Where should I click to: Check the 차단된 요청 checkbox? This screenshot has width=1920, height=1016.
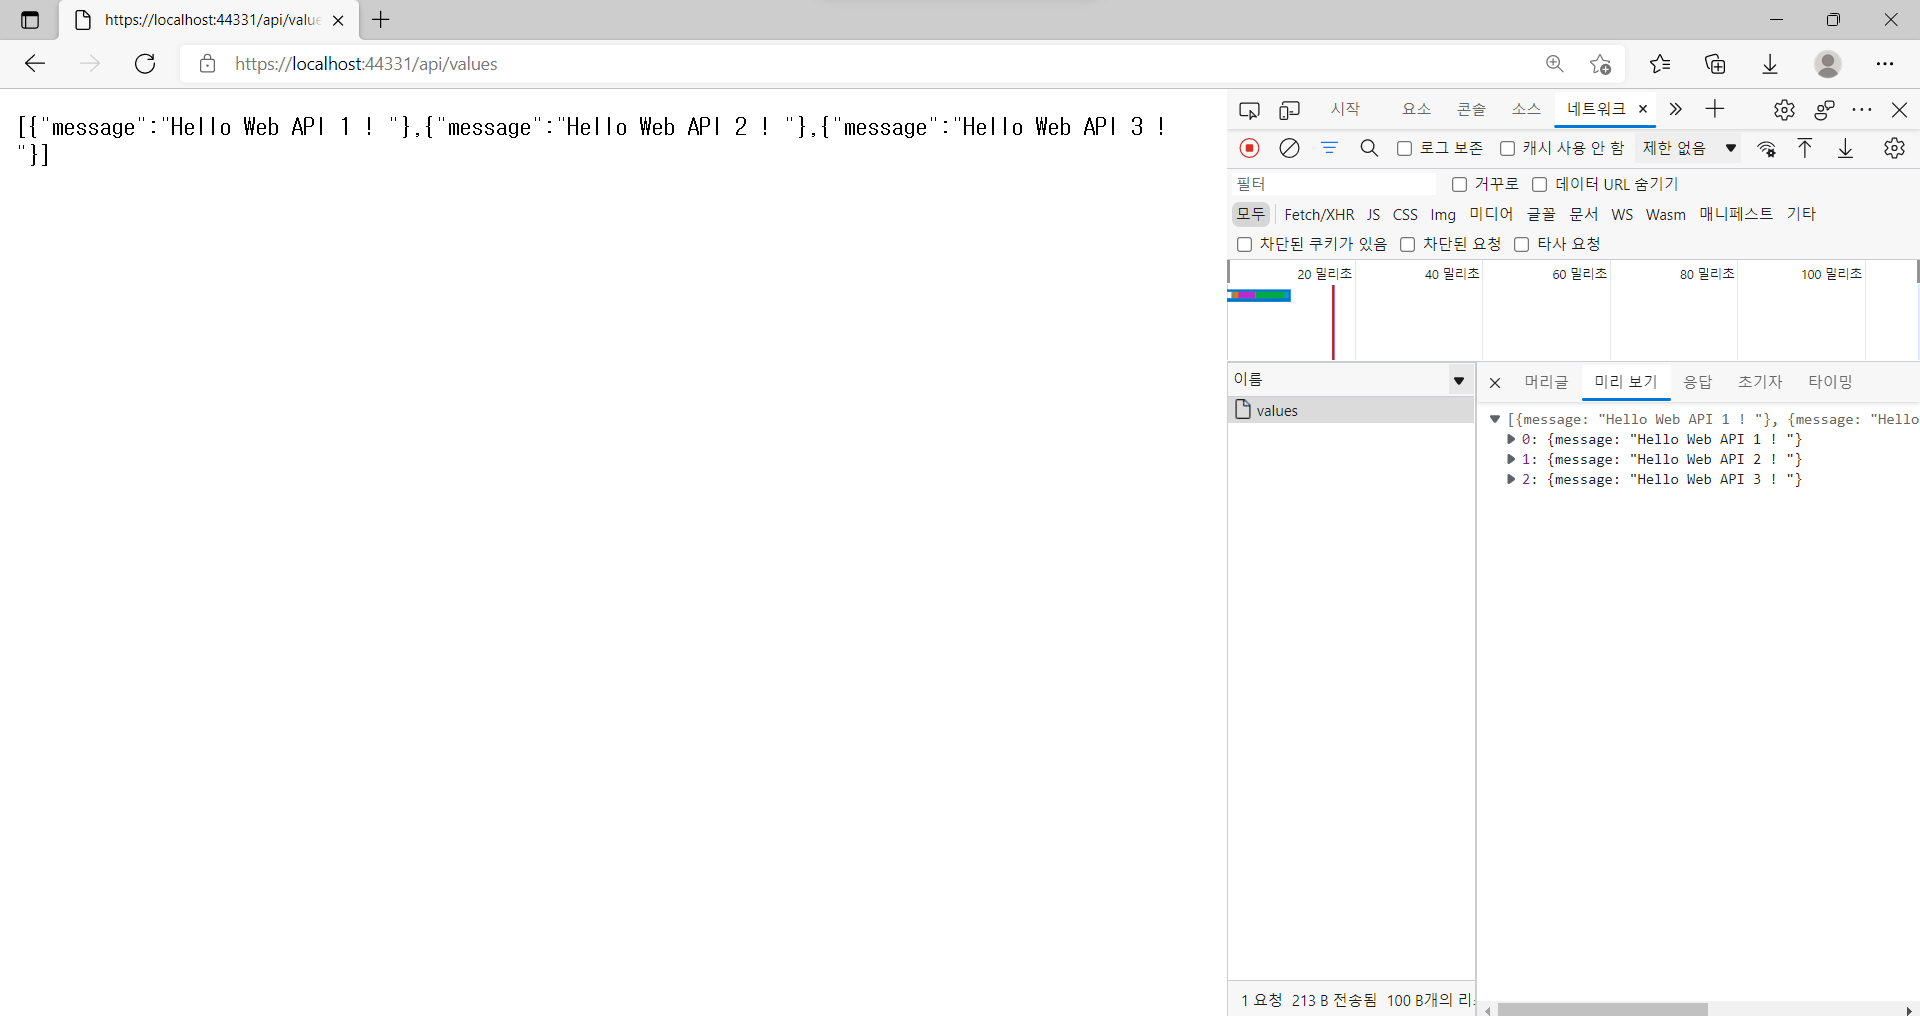1408,244
